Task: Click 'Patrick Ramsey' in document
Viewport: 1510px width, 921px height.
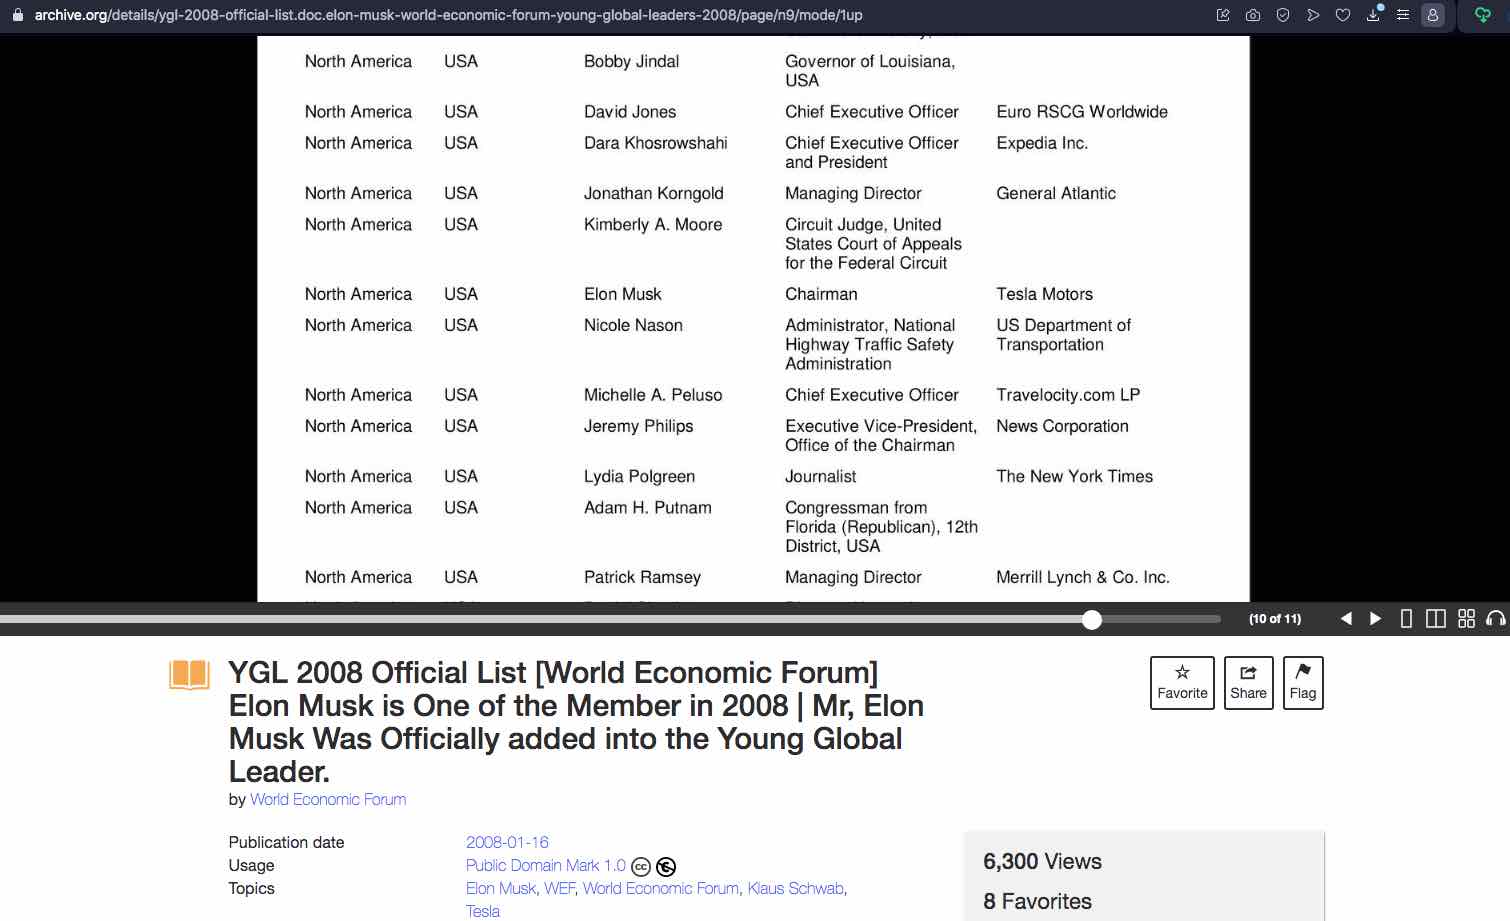Action: pyautogui.click(x=643, y=577)
